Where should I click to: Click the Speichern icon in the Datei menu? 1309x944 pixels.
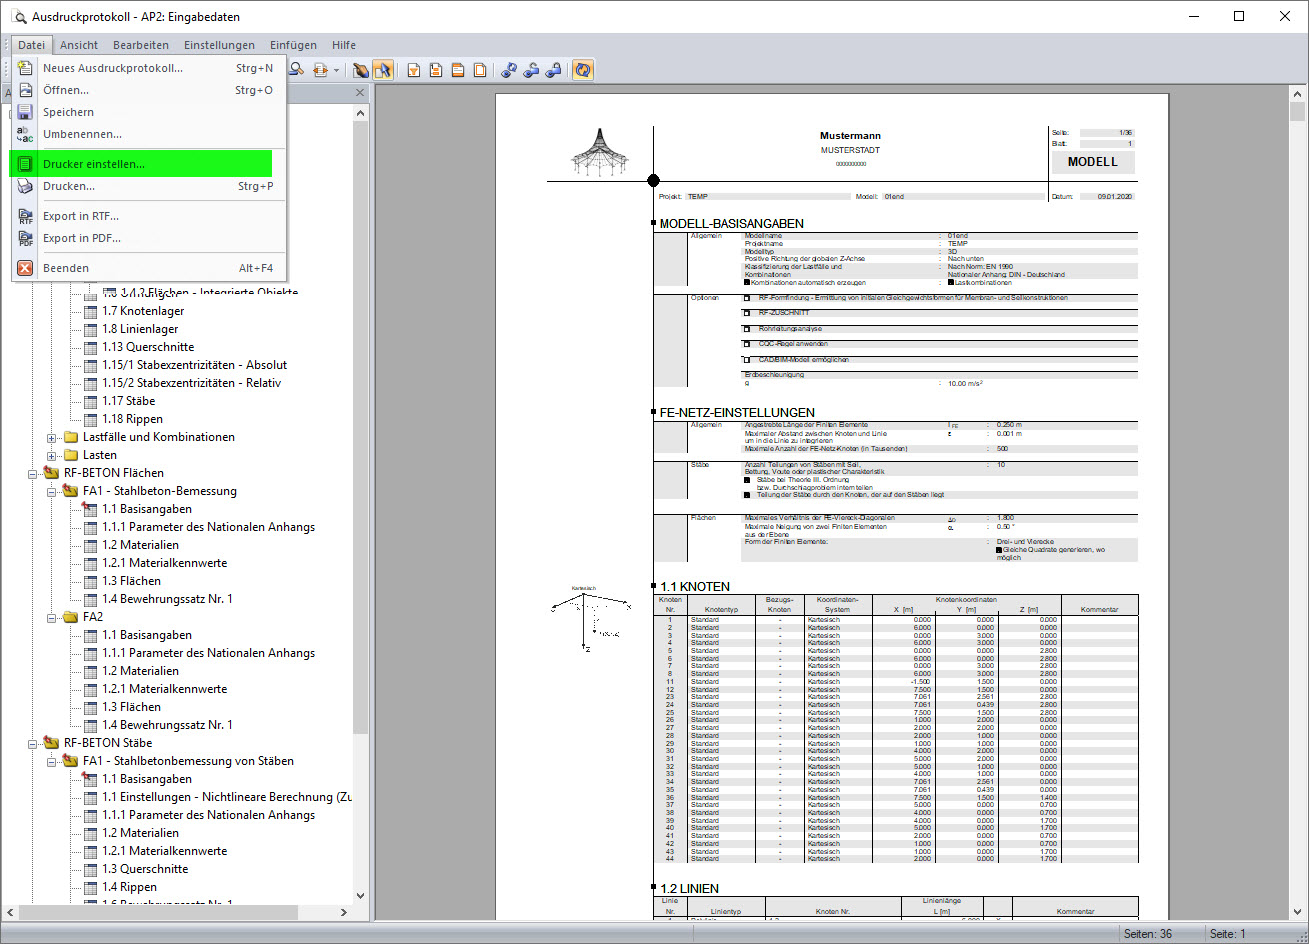(25, 112)
